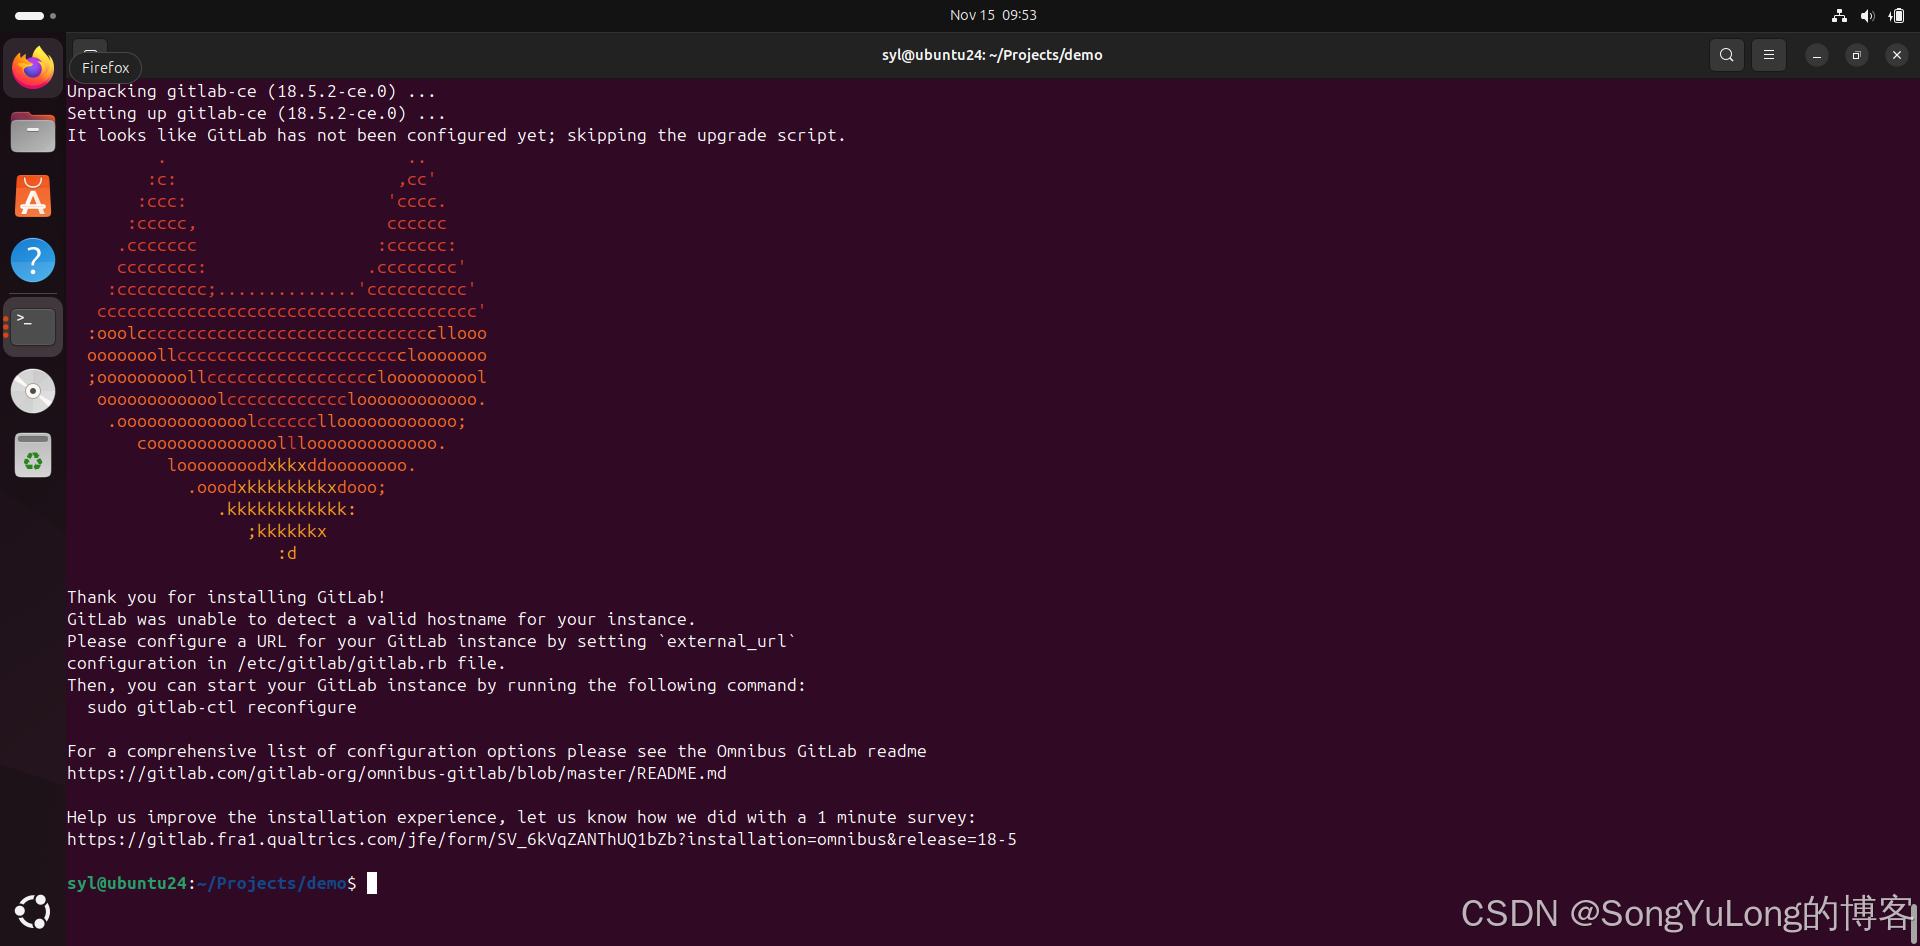This screenshot has width=1920, height=946.
Task: Open the terminal hamburger menu
Action: [x=1769, y=55]
